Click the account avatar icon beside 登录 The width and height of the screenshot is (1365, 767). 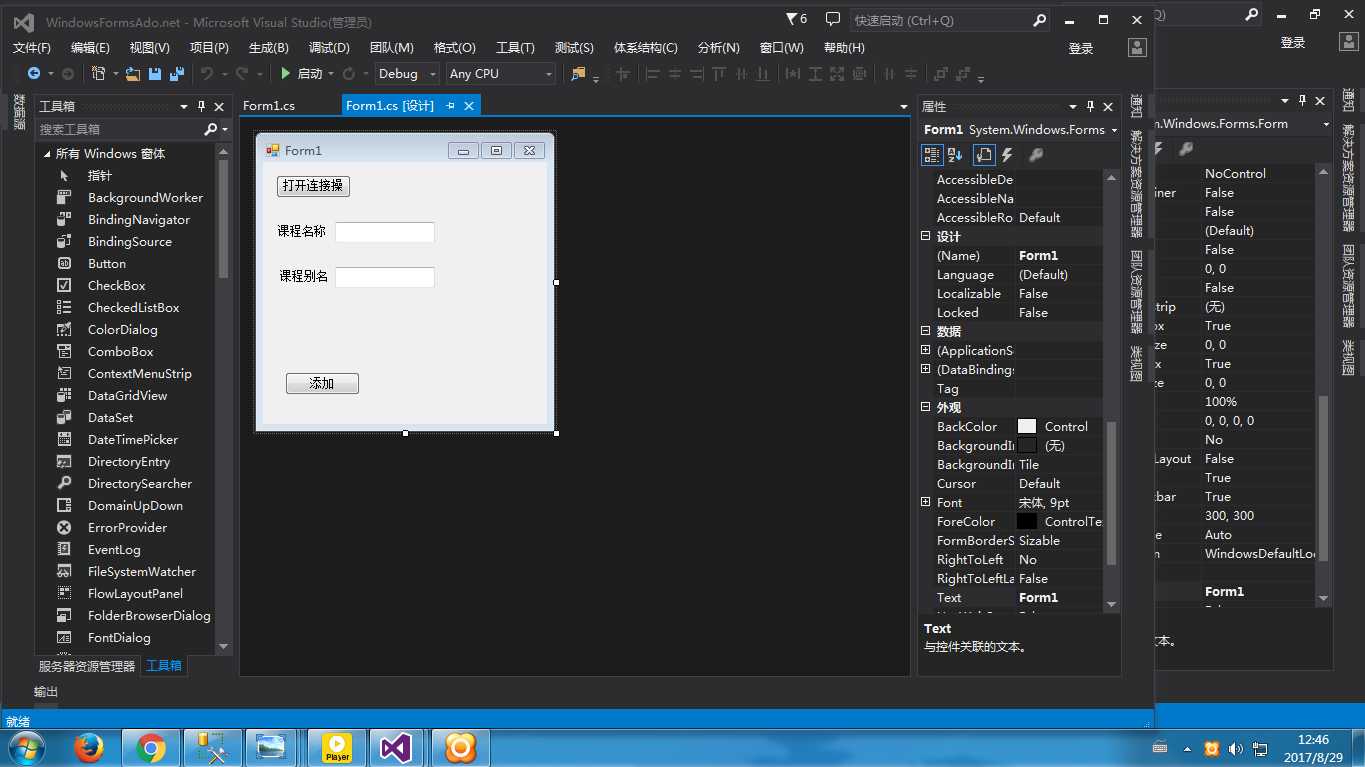point(1137,48)
